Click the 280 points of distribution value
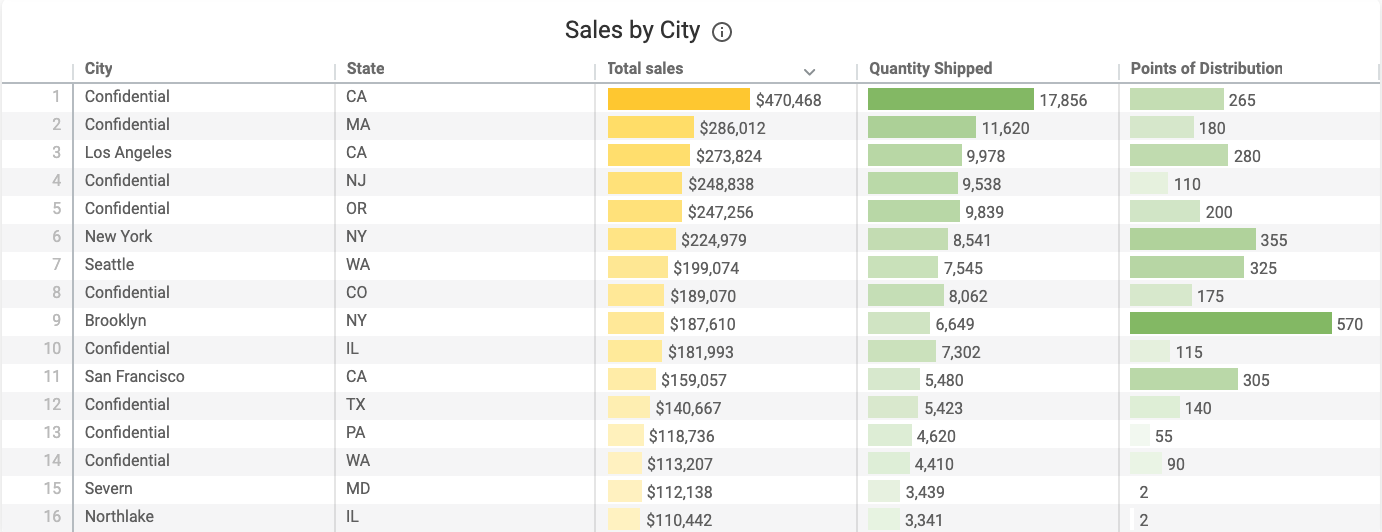 [x=1247, y=156]
